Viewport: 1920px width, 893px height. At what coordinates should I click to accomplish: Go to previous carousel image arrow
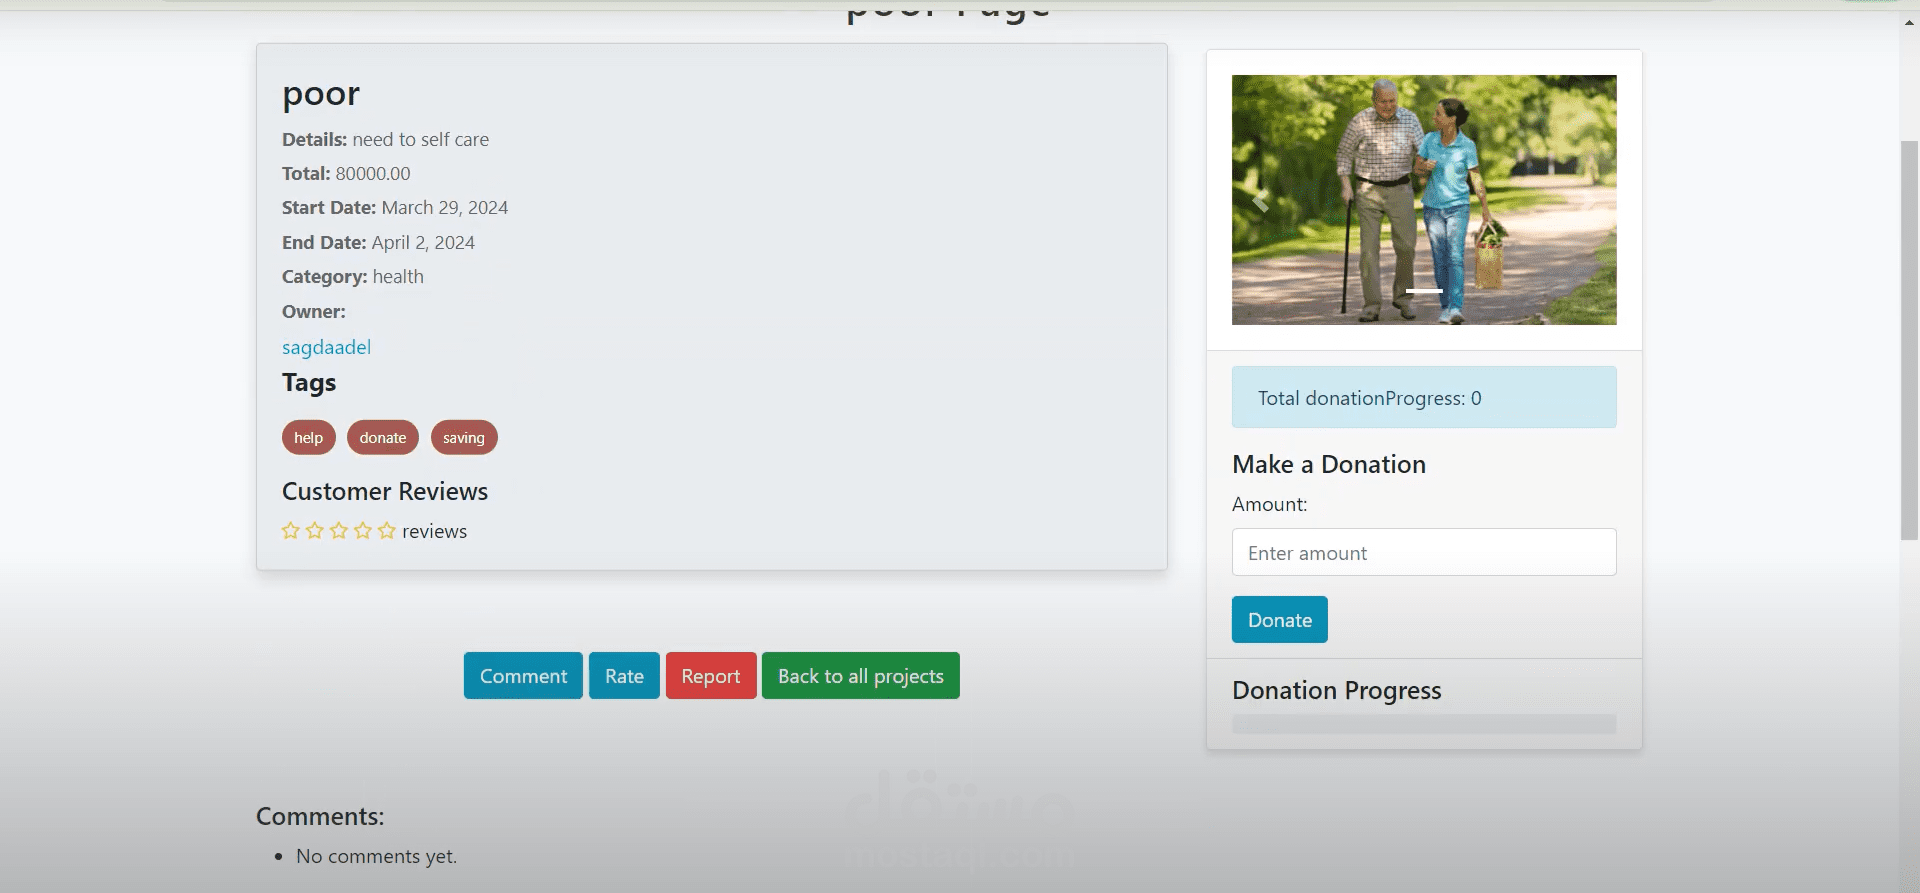(x=1261, y=201)
